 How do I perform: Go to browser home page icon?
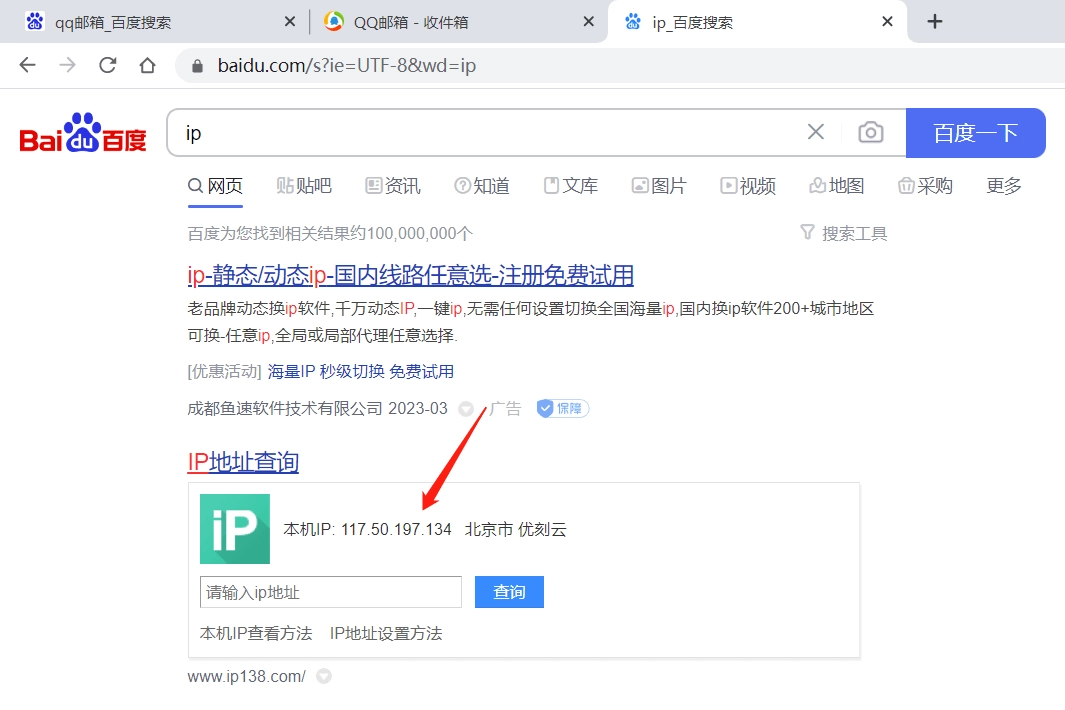click(148, 66)
